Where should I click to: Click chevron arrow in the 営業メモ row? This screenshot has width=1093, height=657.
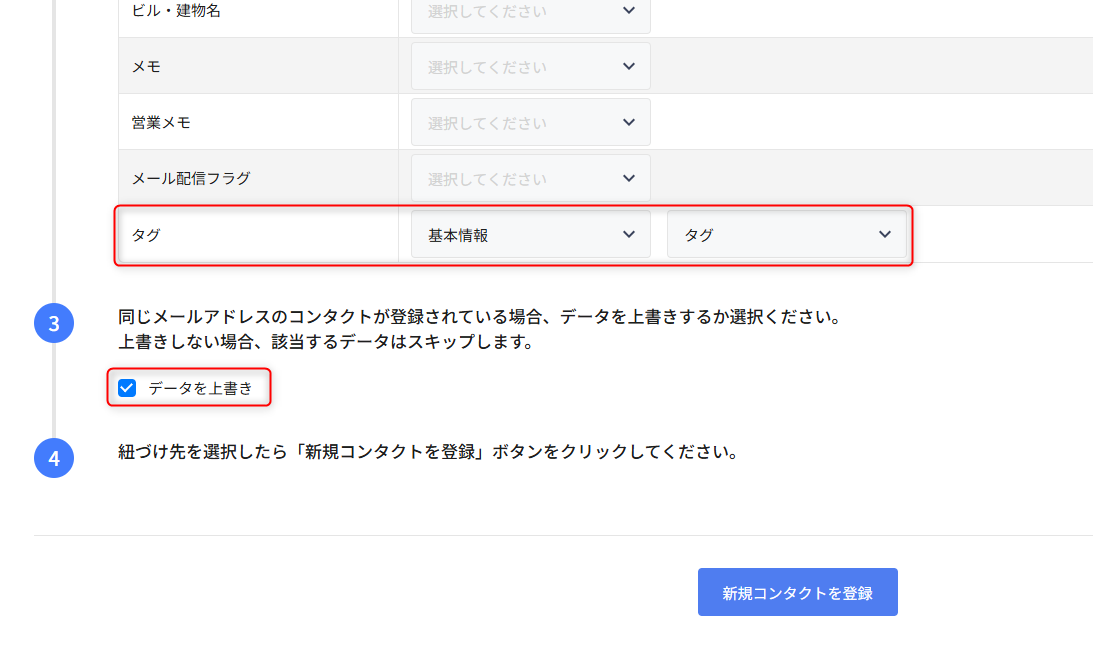point(628,122)
